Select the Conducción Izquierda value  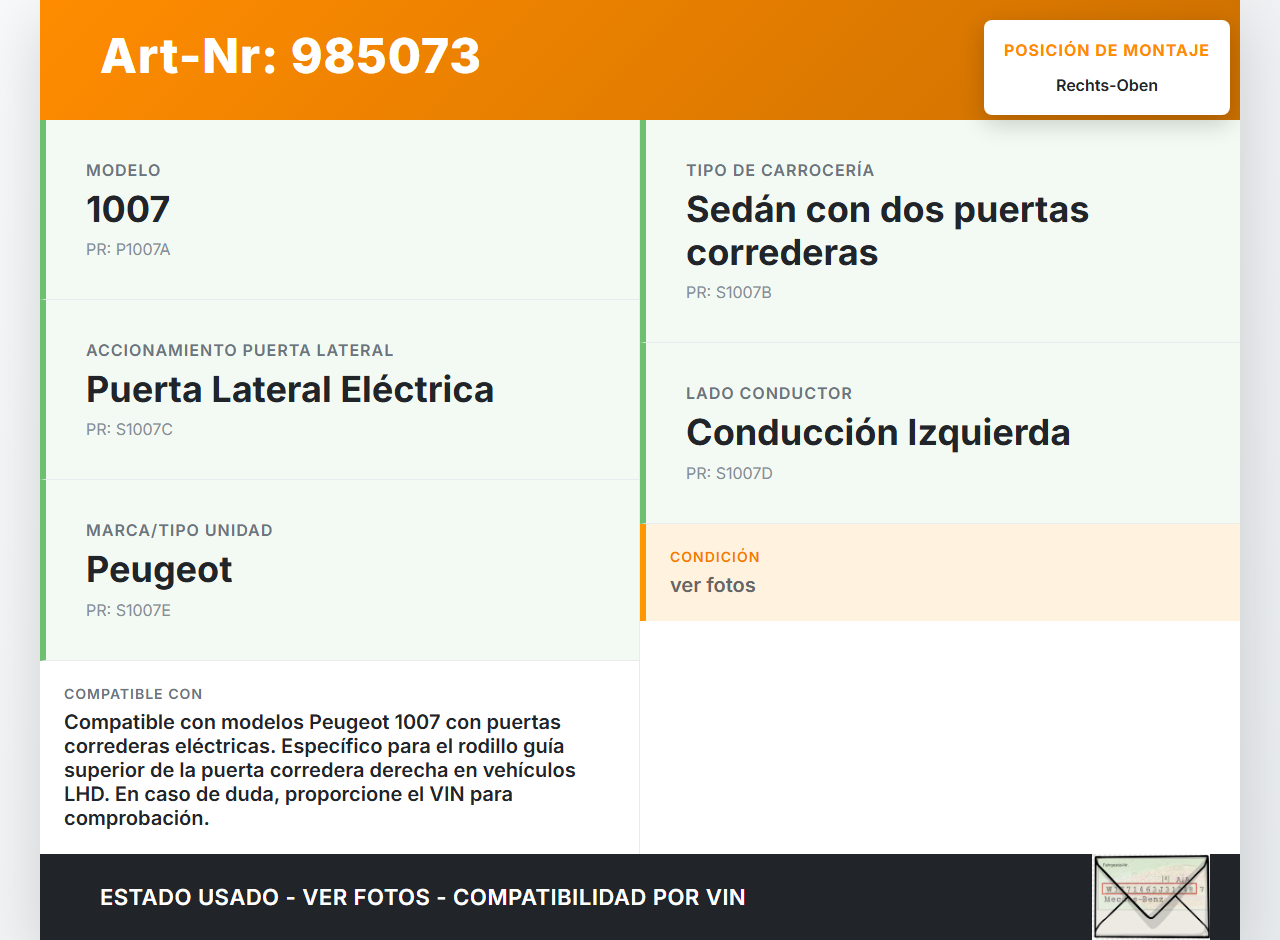[878, 433]
